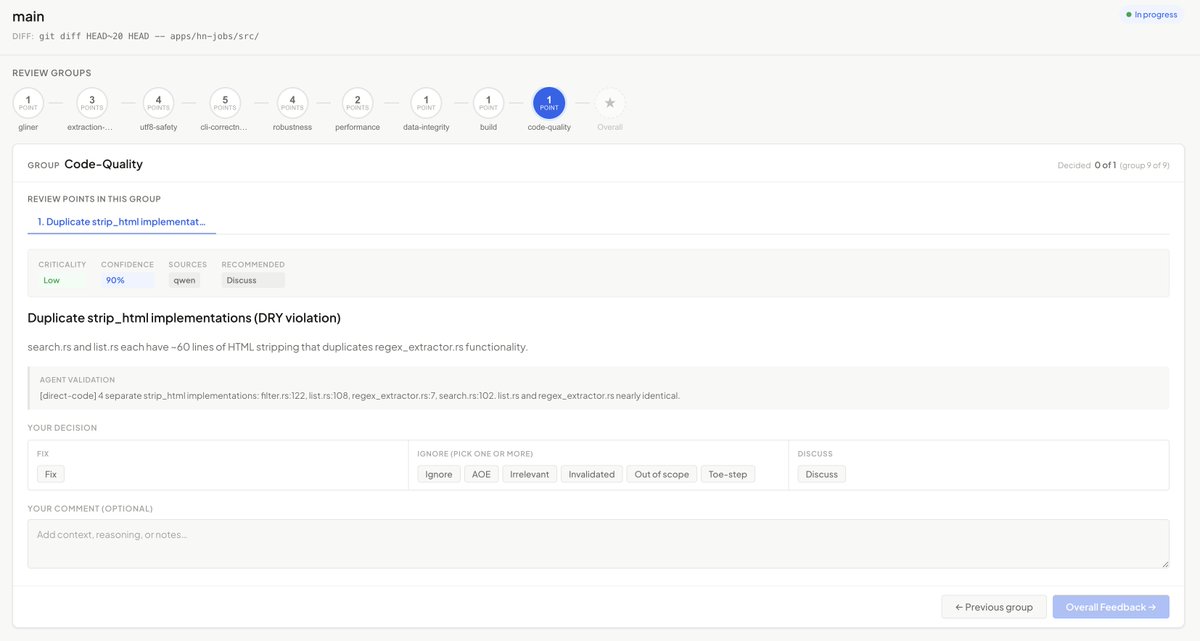Open the robustness review group step
This screenshot has height=641, width=1200.
(292, 102)
